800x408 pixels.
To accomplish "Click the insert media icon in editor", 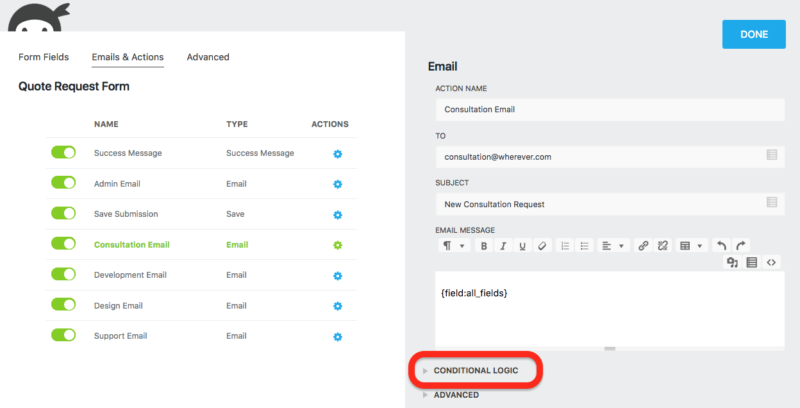I will [x=733, y=262].
